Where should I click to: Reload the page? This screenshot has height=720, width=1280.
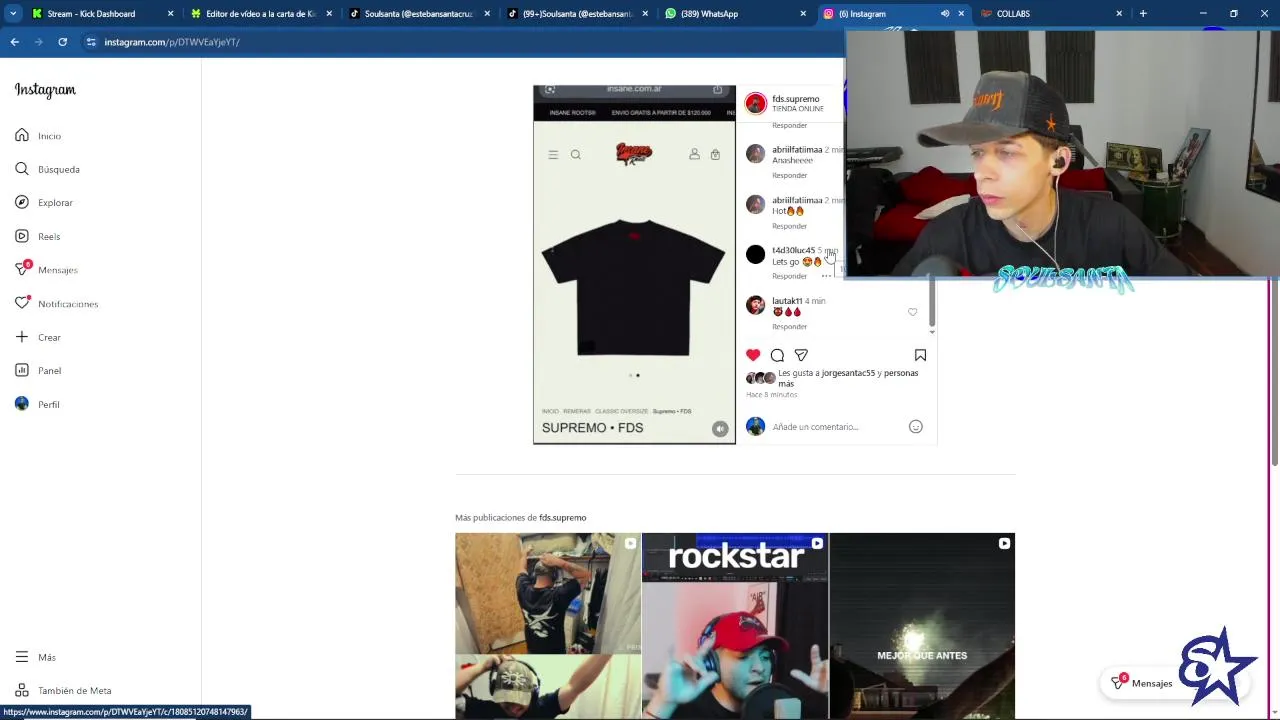pos(62,42)
